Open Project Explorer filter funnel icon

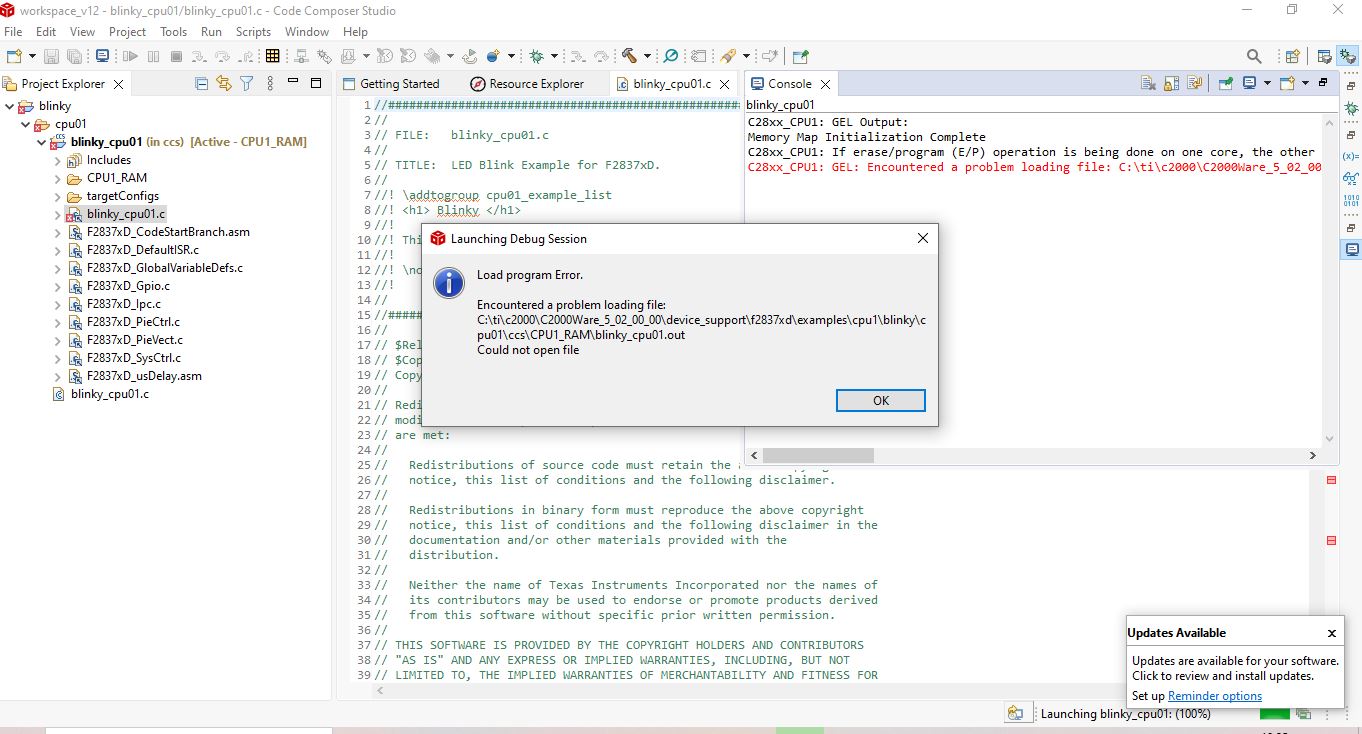click(x=246, y=84)
